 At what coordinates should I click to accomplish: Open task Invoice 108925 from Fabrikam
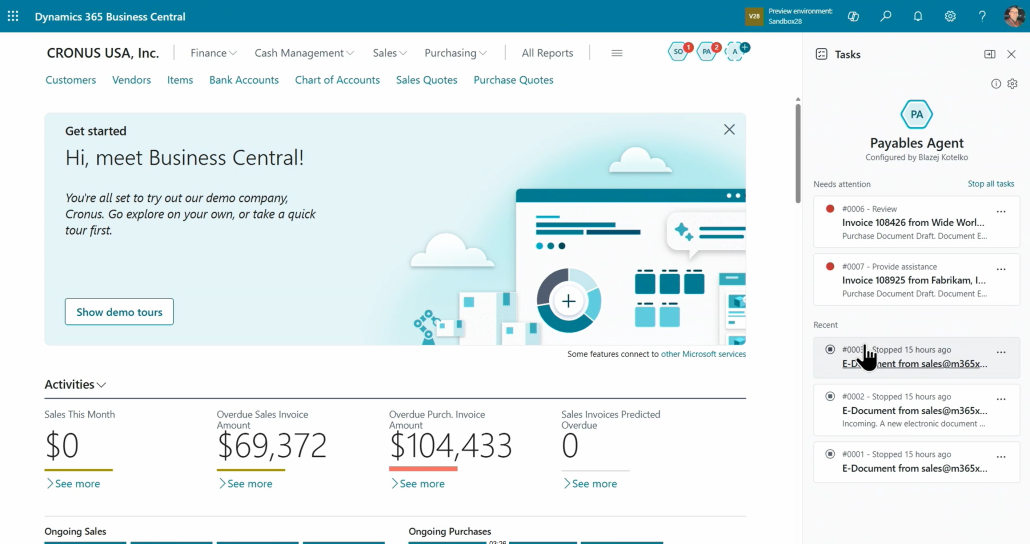pyautogui.click(x=916, y=280)
